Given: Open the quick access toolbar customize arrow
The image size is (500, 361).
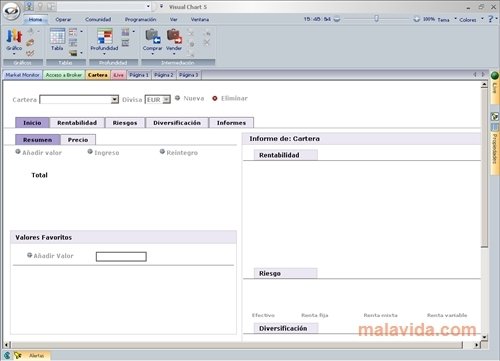Looking at the screenshot, I should [x=161, y=6].
